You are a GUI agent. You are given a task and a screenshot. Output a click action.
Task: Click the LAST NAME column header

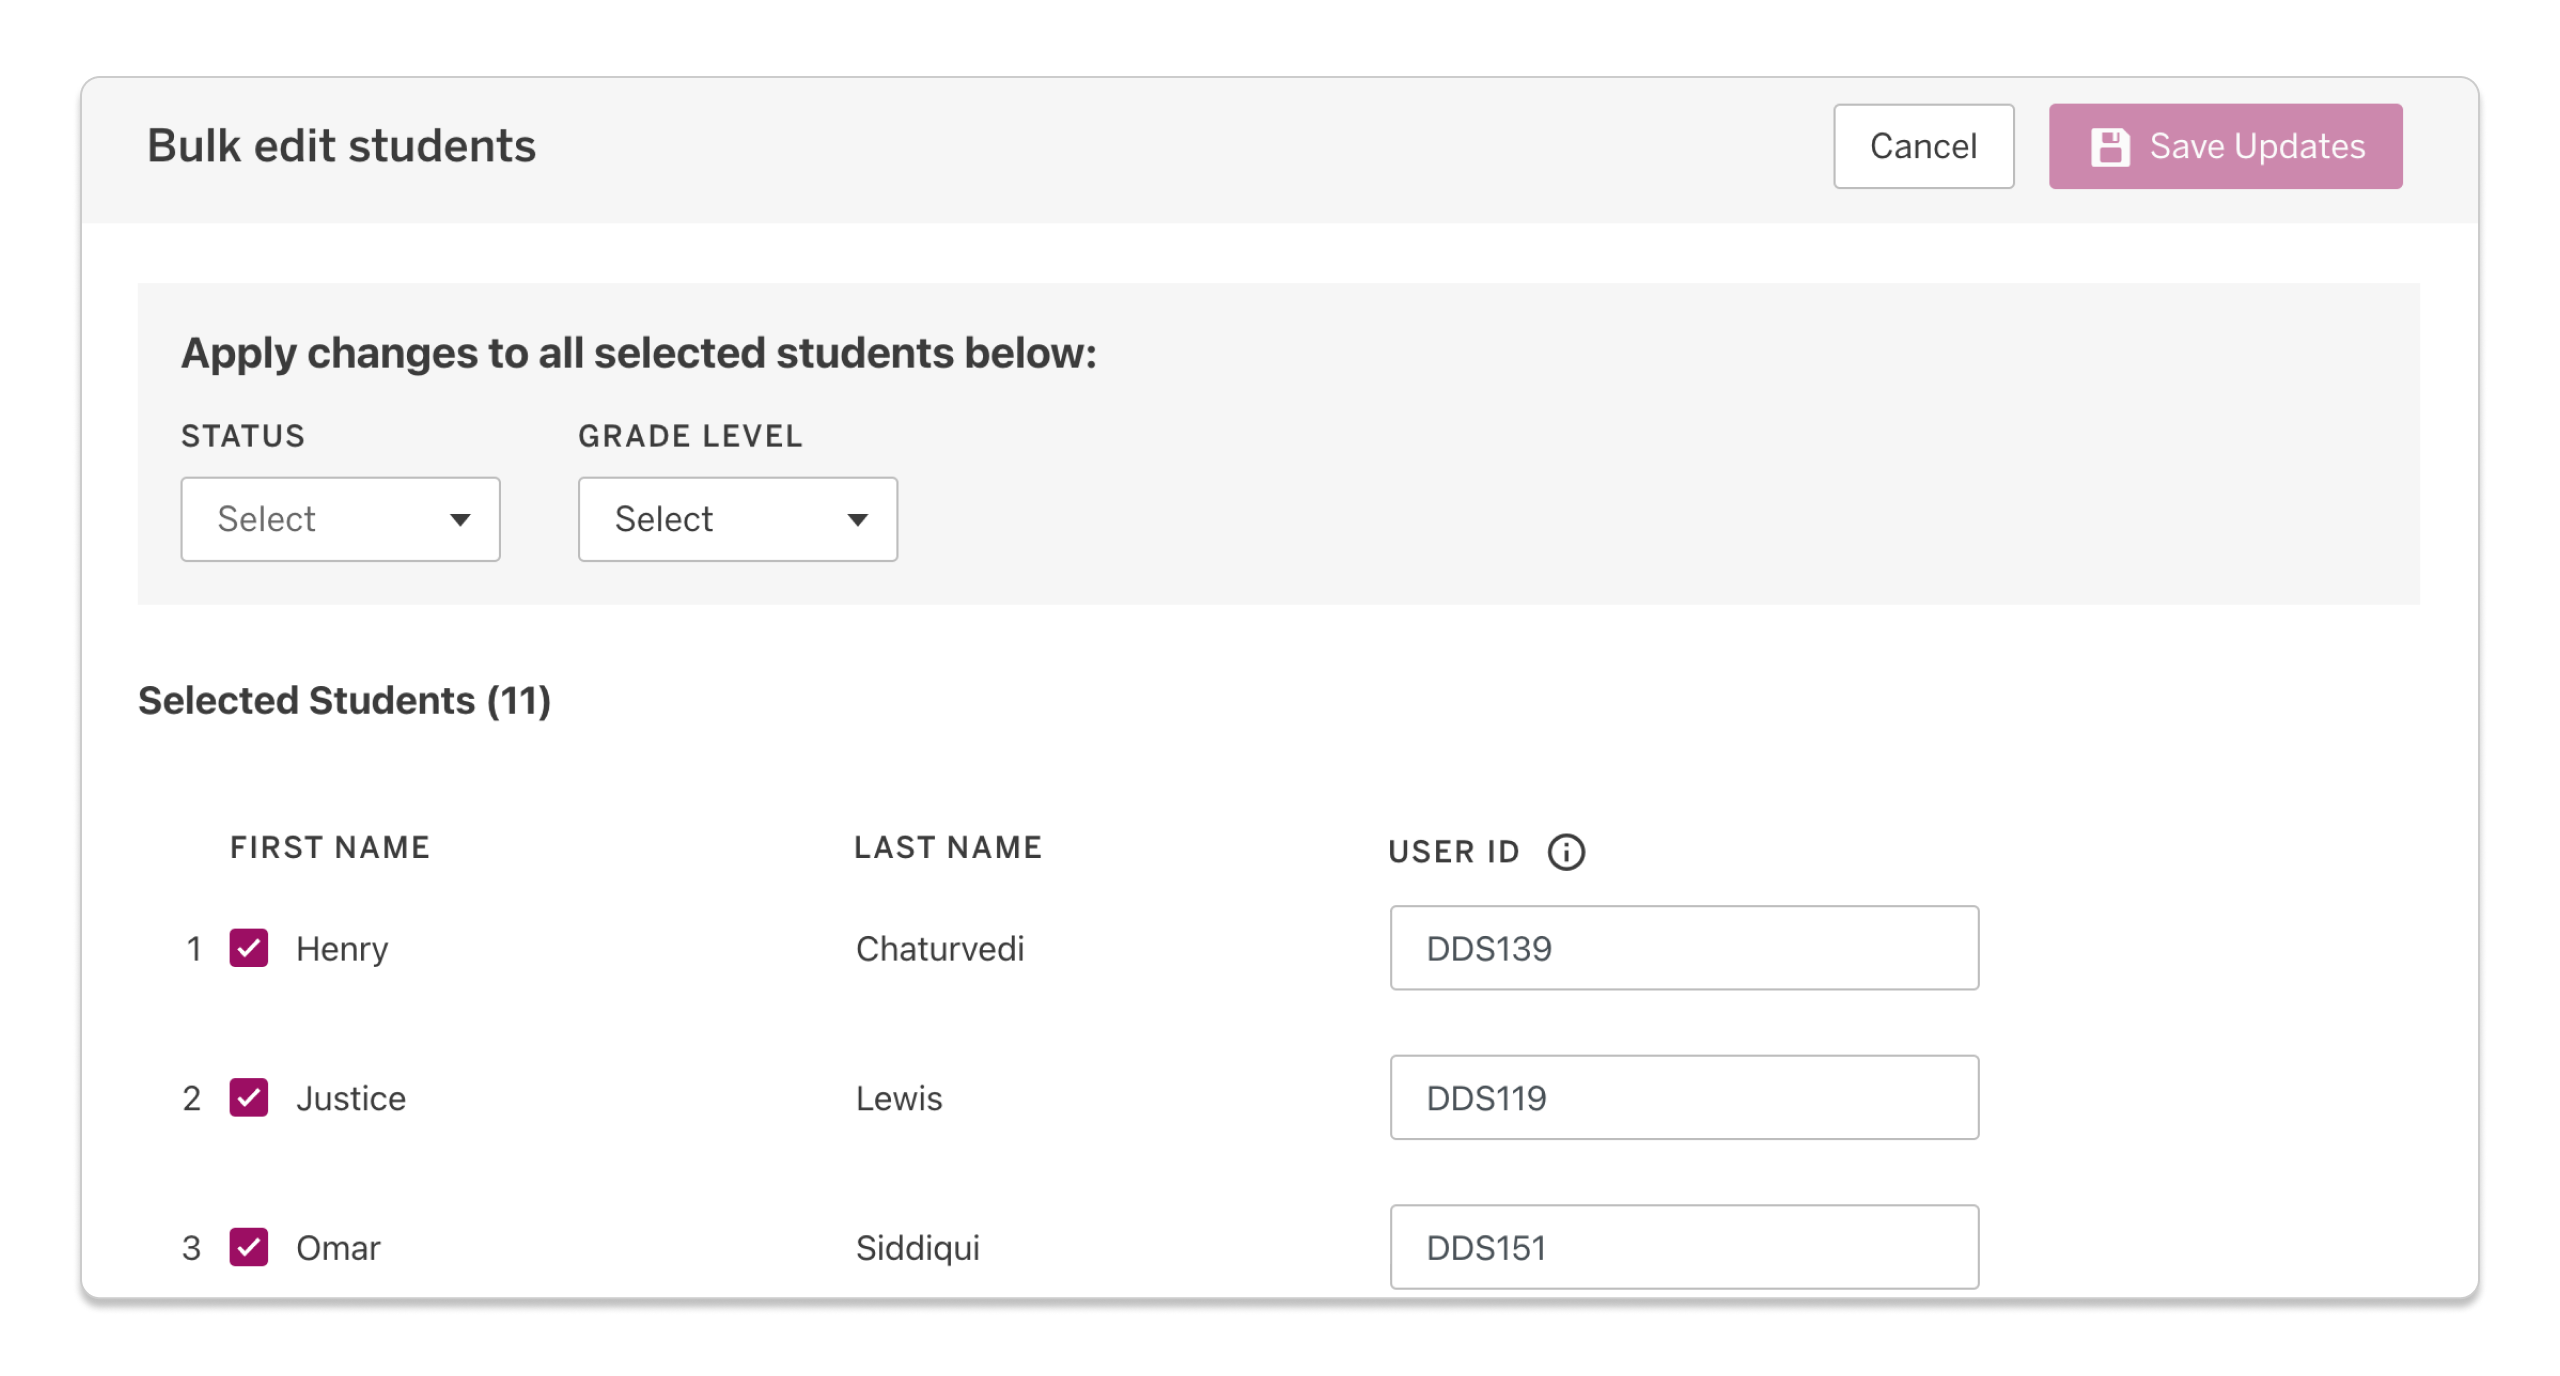coord(947,848)
